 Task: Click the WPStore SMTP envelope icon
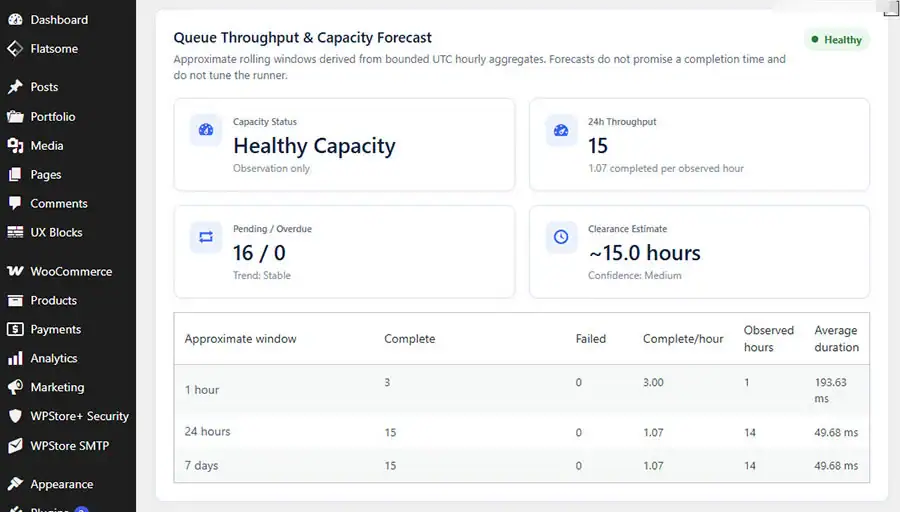click(15, 445)
